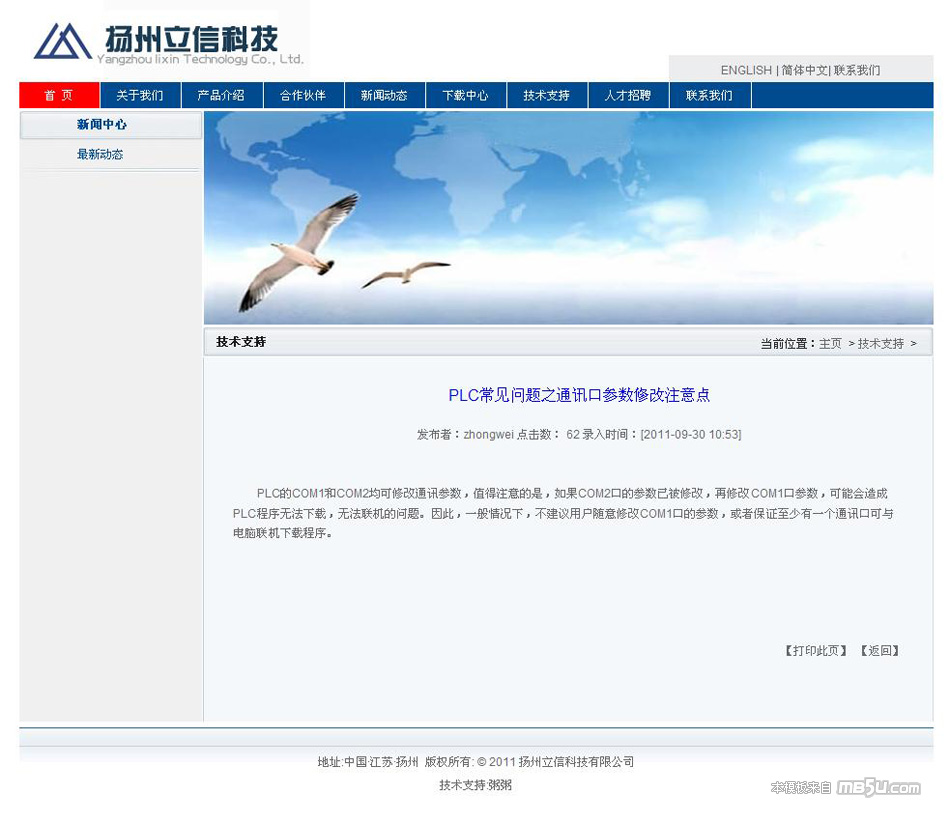Go to 关于我们 in navigation bar
950x824 pixels.
[140, 96]
